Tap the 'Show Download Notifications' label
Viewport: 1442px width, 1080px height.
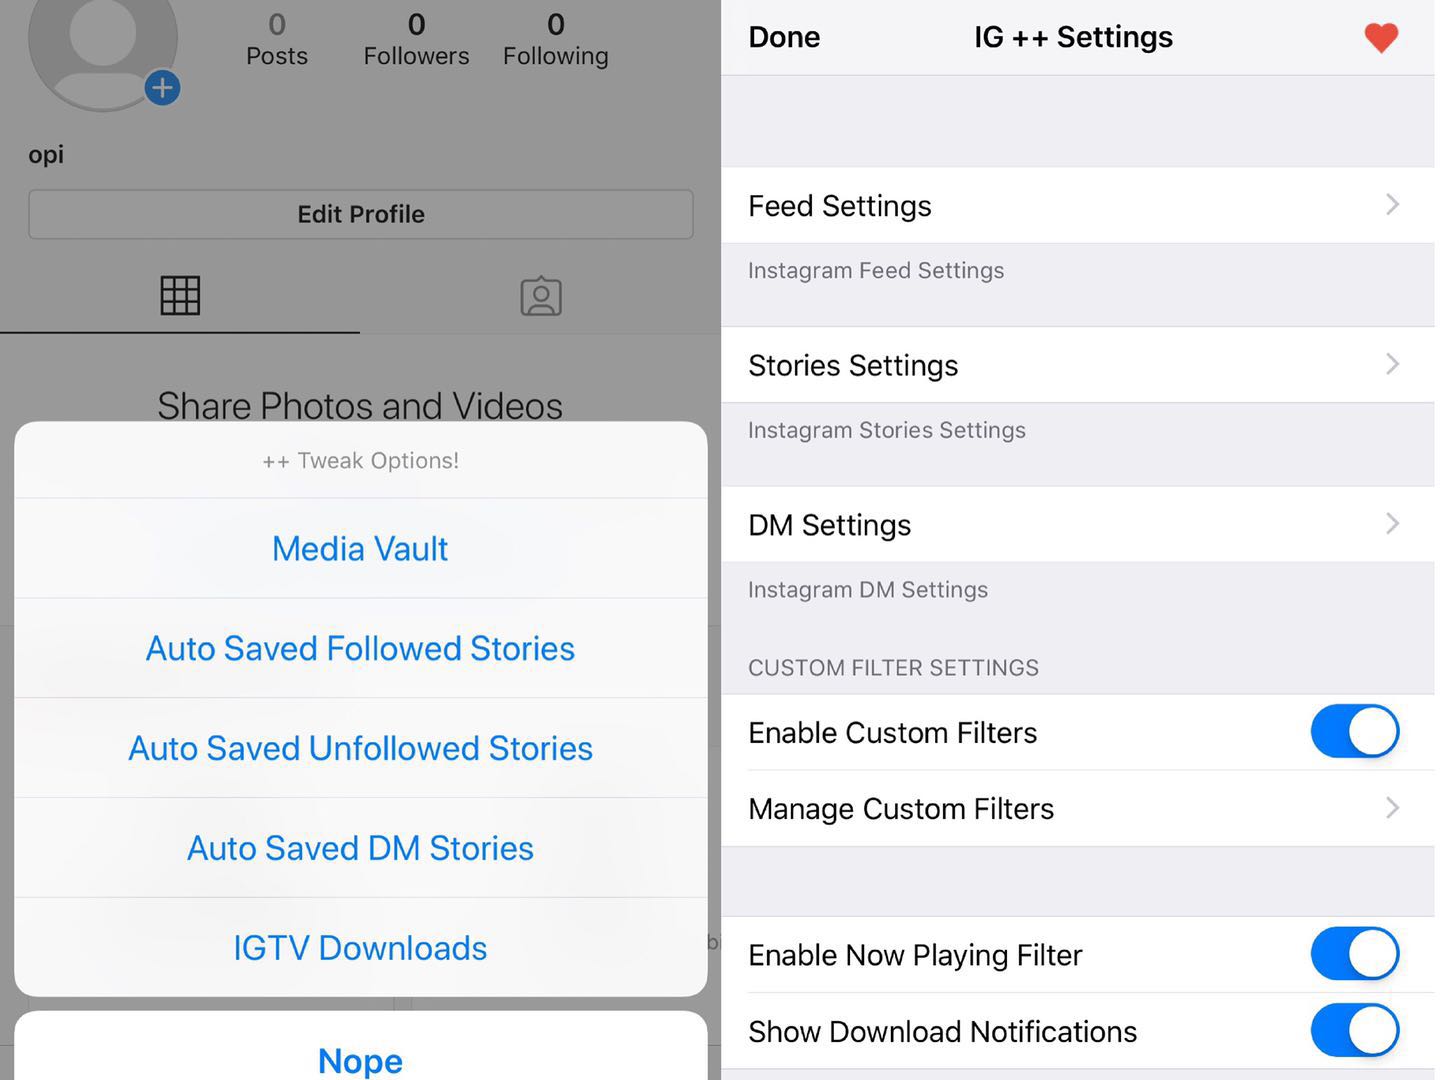[x=943, y=1032]
